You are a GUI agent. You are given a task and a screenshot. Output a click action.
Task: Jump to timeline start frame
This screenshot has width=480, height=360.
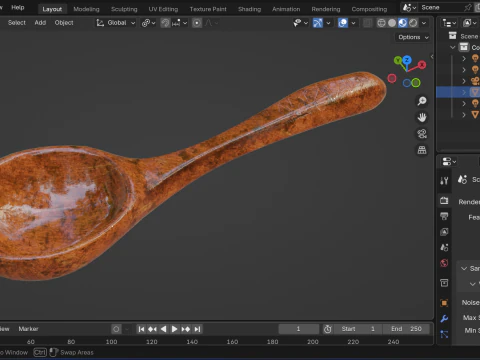coord(141,329)
